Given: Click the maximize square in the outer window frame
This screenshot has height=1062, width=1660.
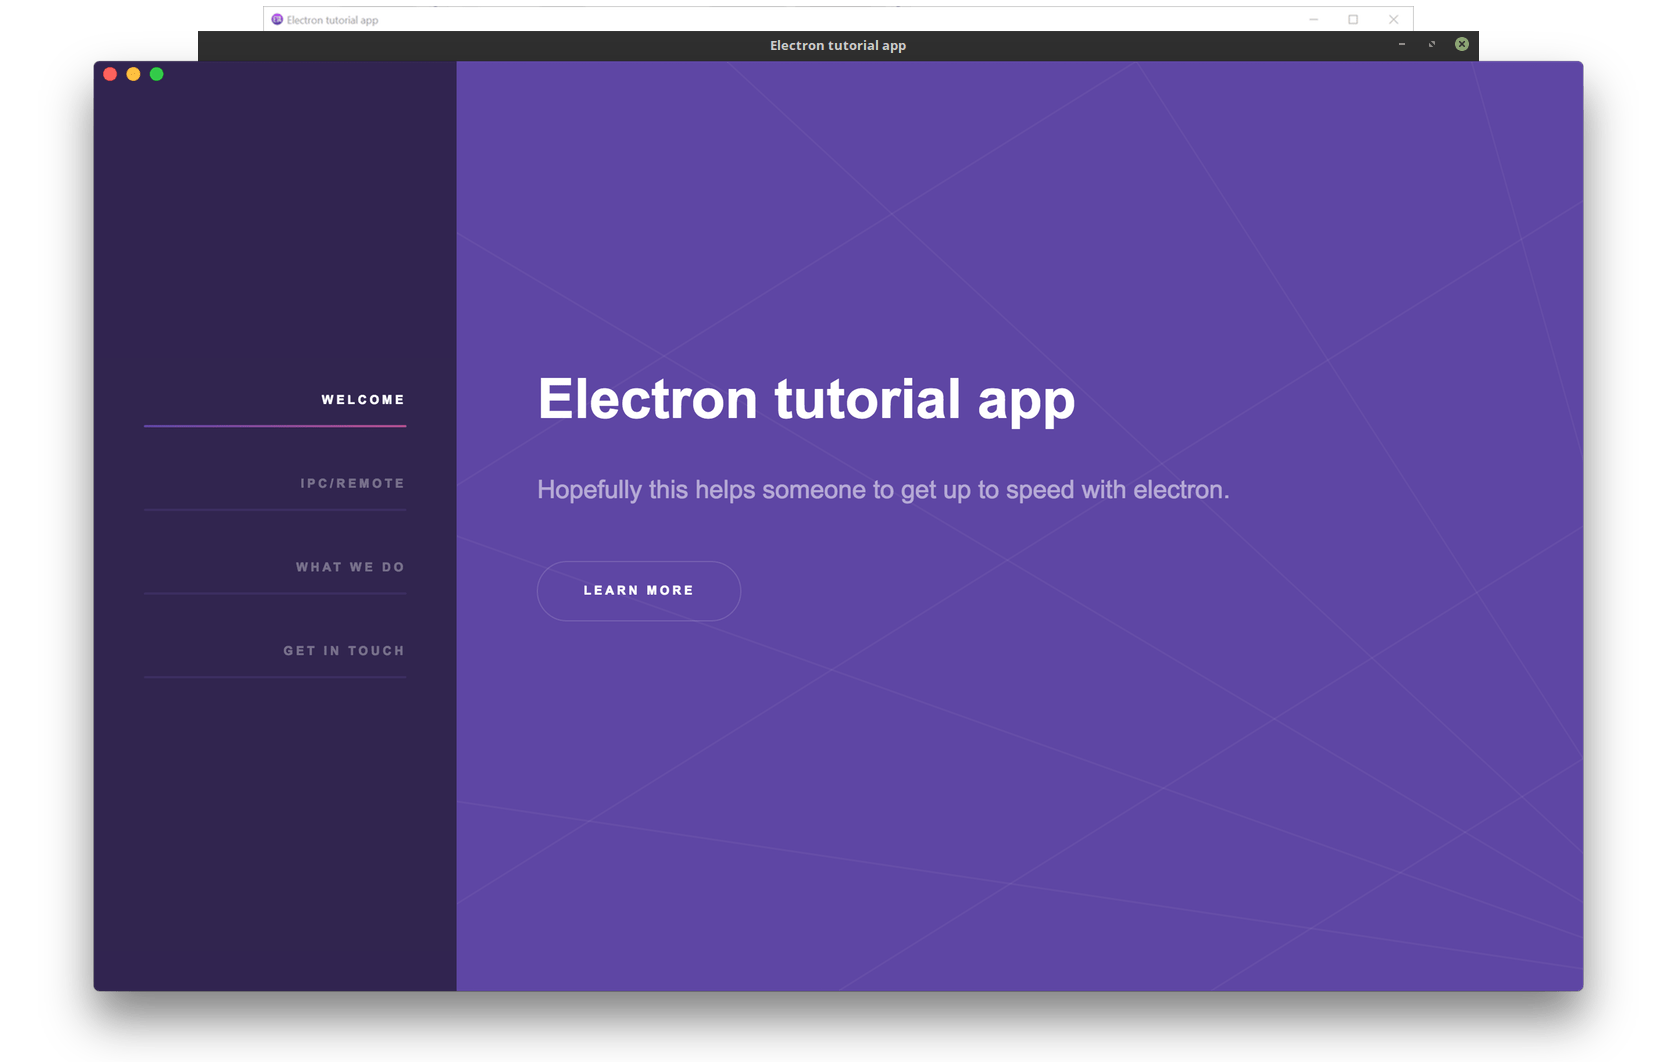Looking at the screenshot, I should pyautogui.click(x=1353, y=19).
